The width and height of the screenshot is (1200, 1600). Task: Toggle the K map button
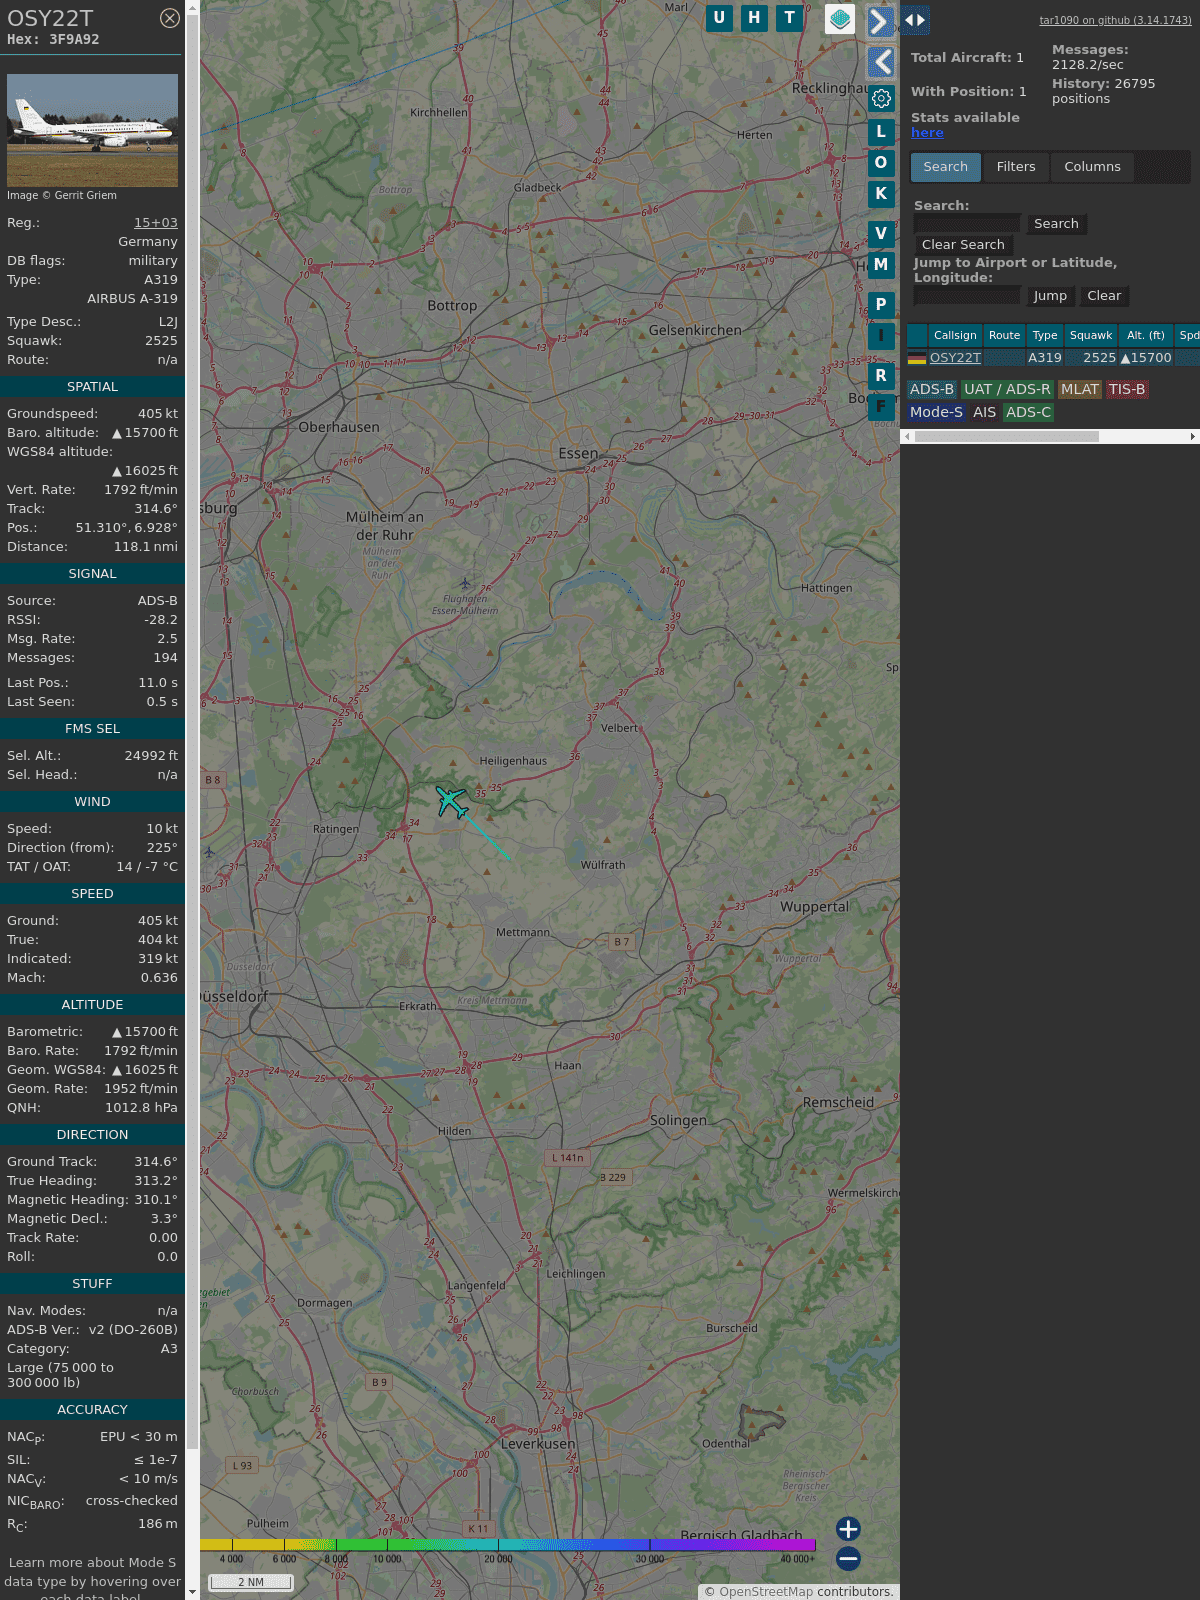tap(881, 194)
